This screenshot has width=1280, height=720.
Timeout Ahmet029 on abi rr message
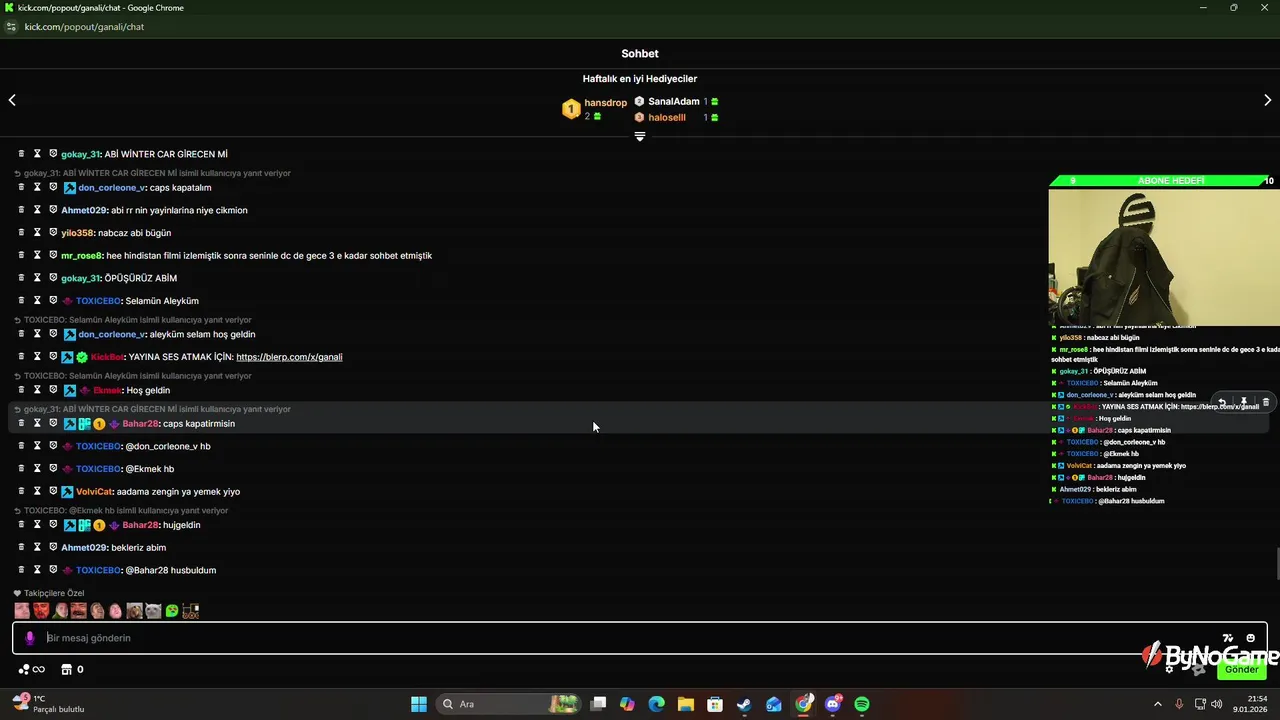pos(37,210)
